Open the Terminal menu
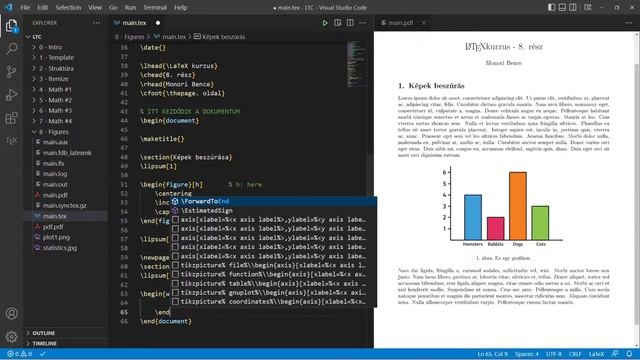The width and height of the screenshot is (640, 360). pyautogui.click(x=155, y=7)
